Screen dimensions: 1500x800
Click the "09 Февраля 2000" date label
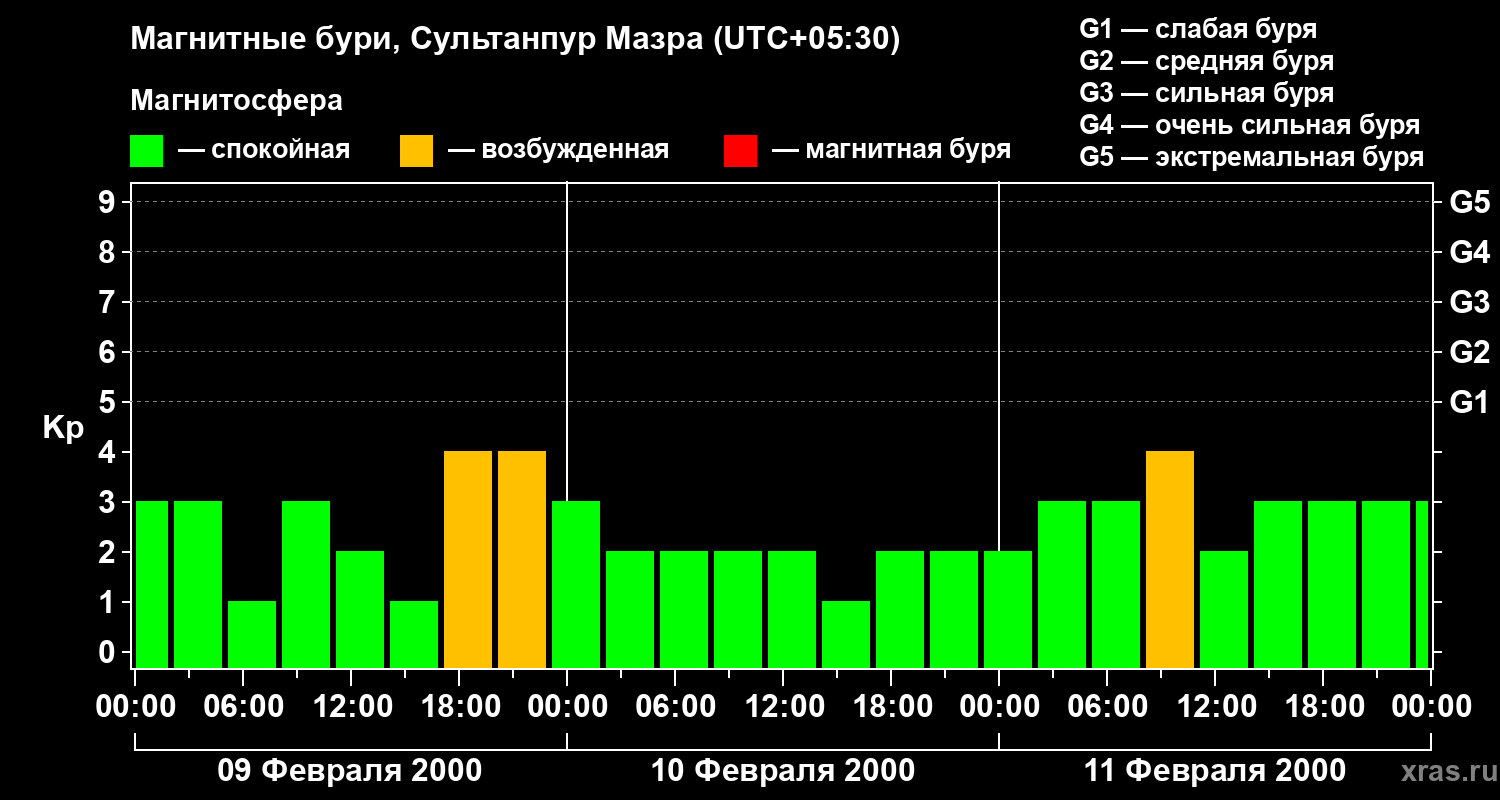[x=350, y=771]
